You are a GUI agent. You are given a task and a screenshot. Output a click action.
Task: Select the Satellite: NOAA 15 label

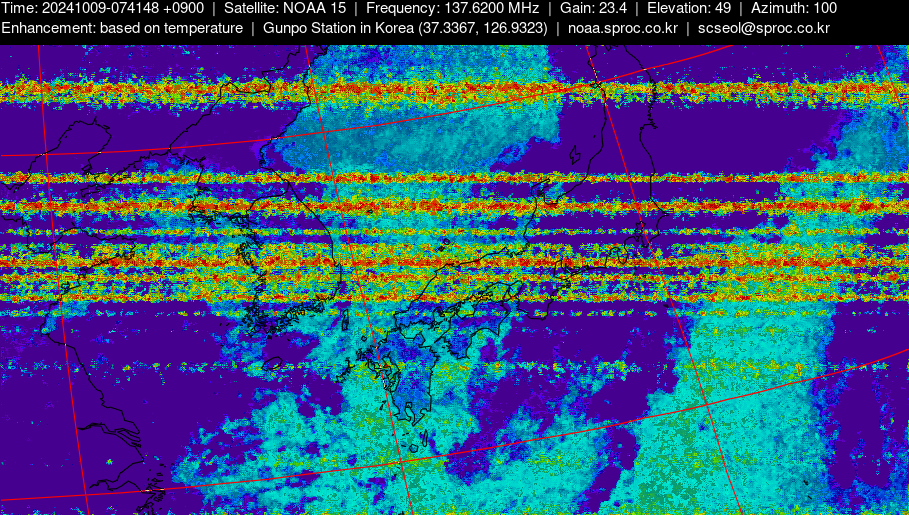tap(285, 8)
